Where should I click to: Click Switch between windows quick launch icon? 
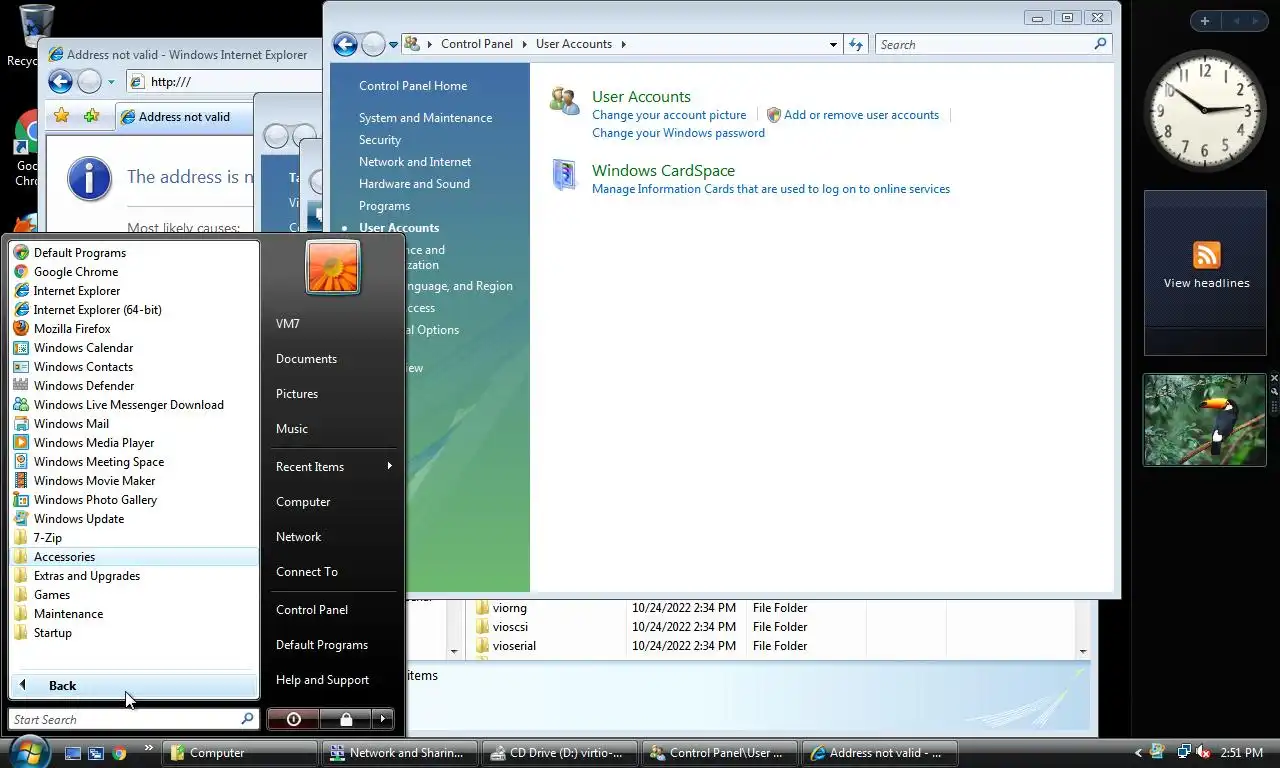click(x=96, y=753)
